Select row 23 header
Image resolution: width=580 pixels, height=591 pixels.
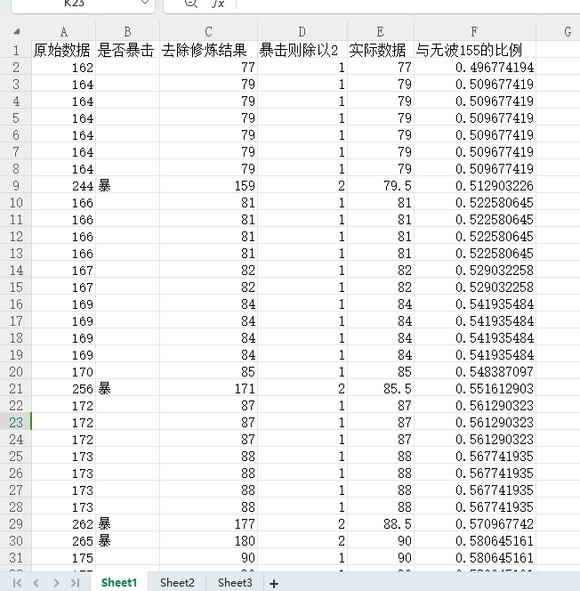coord(16,422)
